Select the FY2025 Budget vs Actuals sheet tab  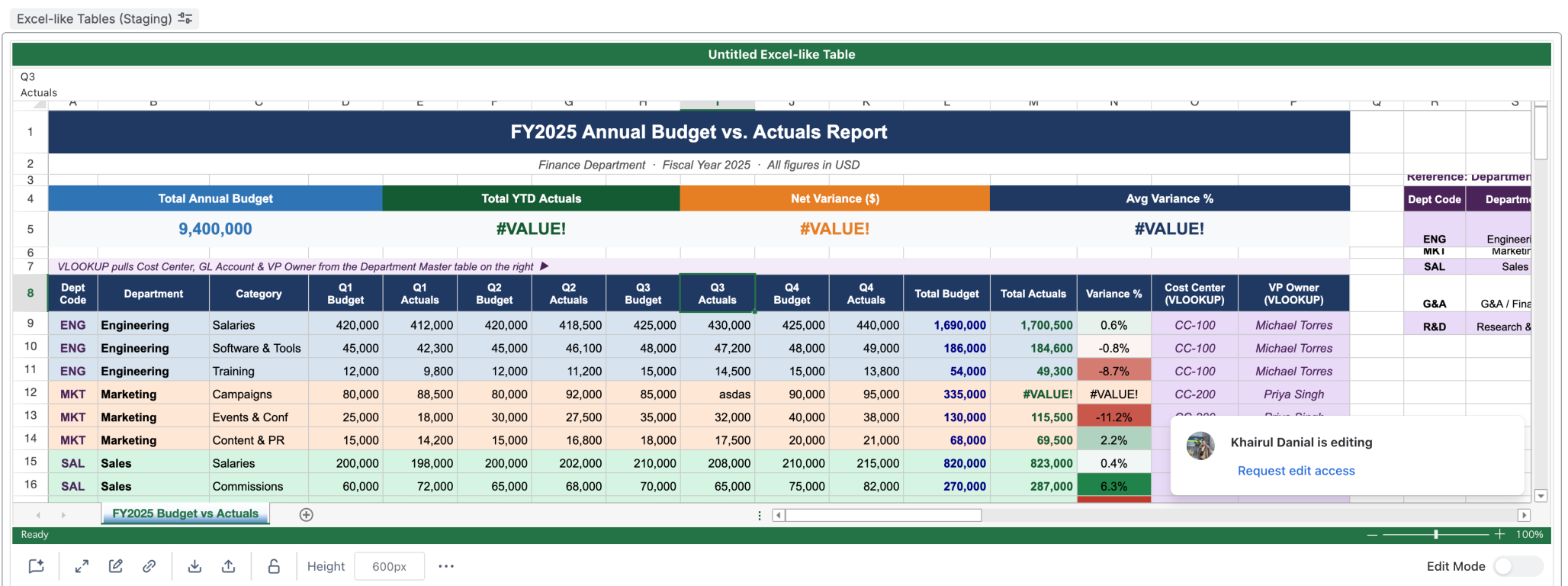pos(185,514)
